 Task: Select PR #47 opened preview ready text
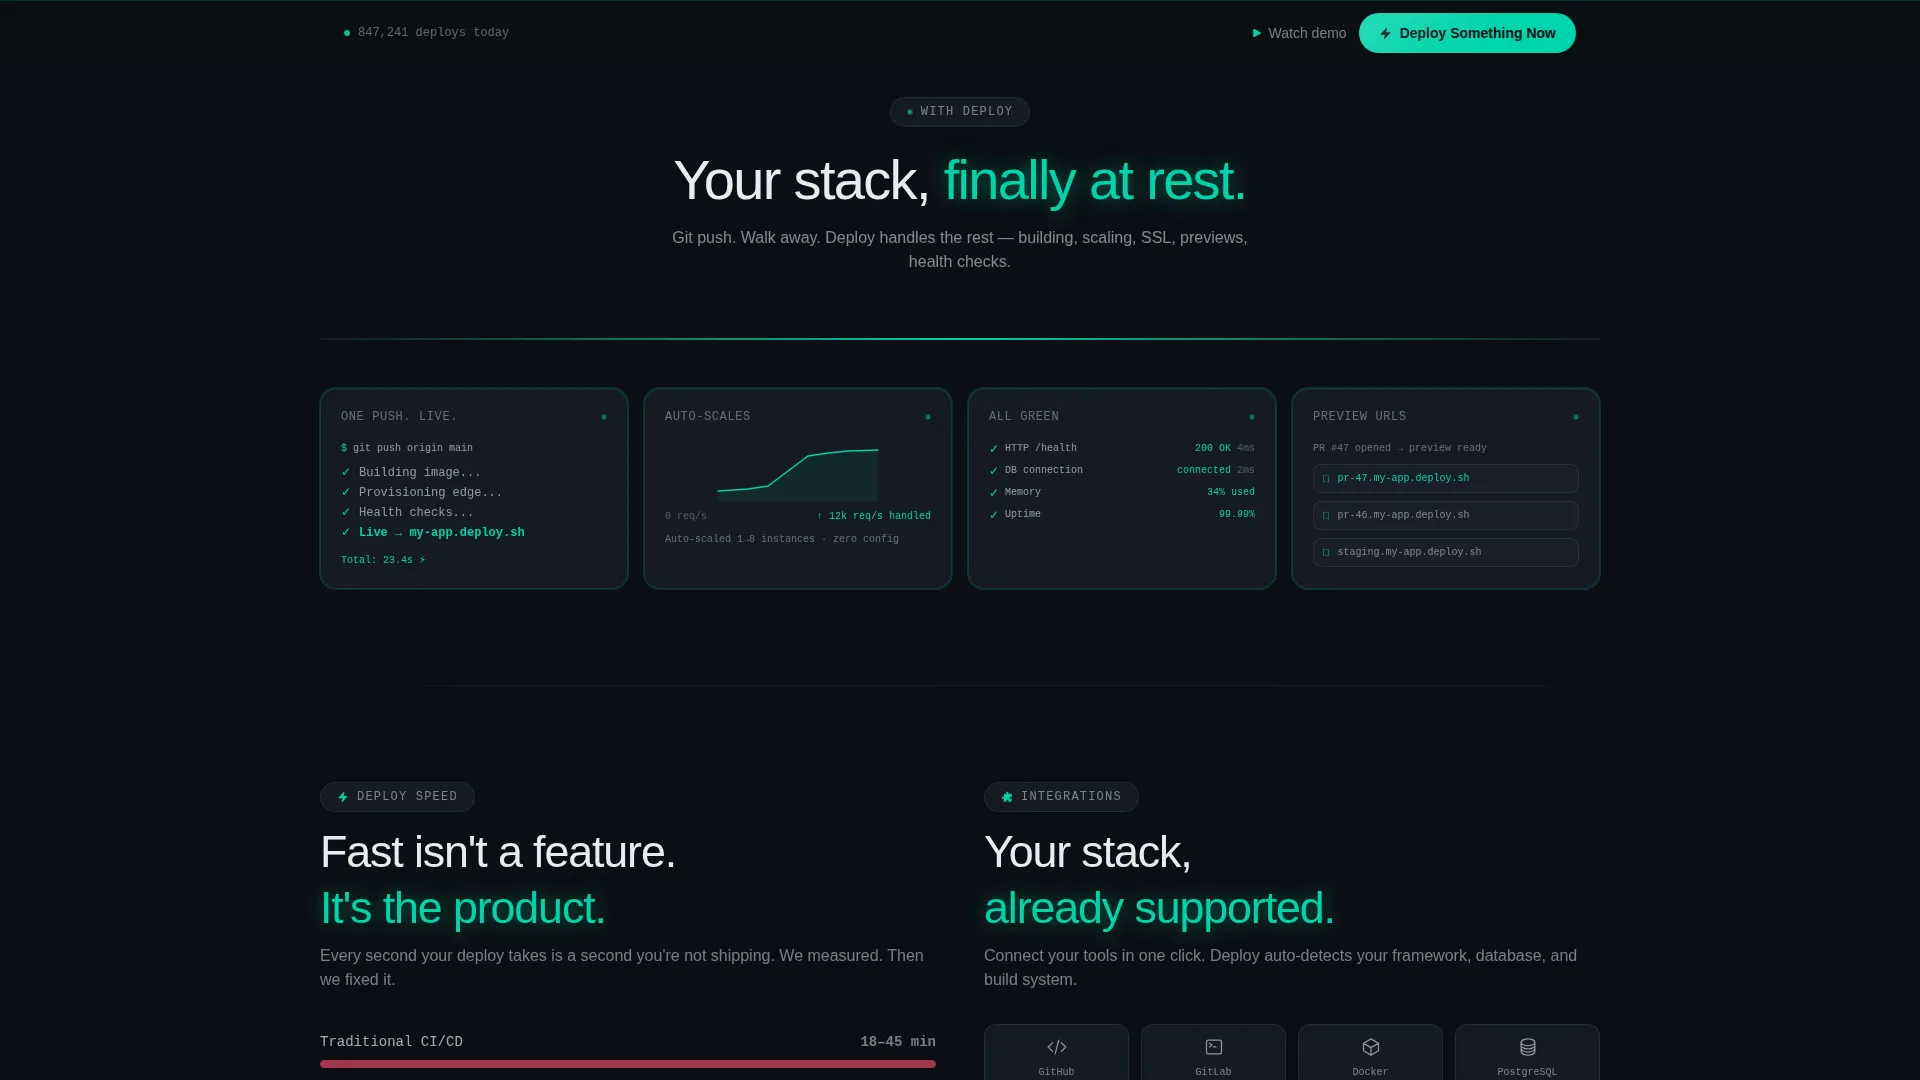pos(1399,448)
